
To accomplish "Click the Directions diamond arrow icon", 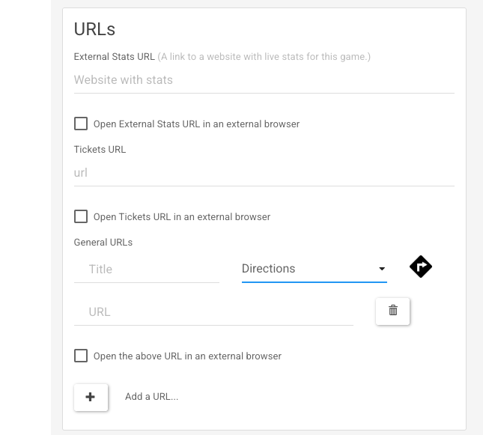I will [421, 267].
